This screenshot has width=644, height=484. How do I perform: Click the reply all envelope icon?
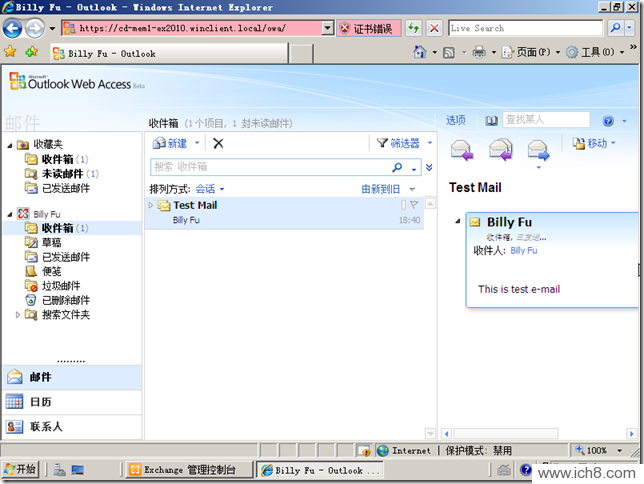501,150
